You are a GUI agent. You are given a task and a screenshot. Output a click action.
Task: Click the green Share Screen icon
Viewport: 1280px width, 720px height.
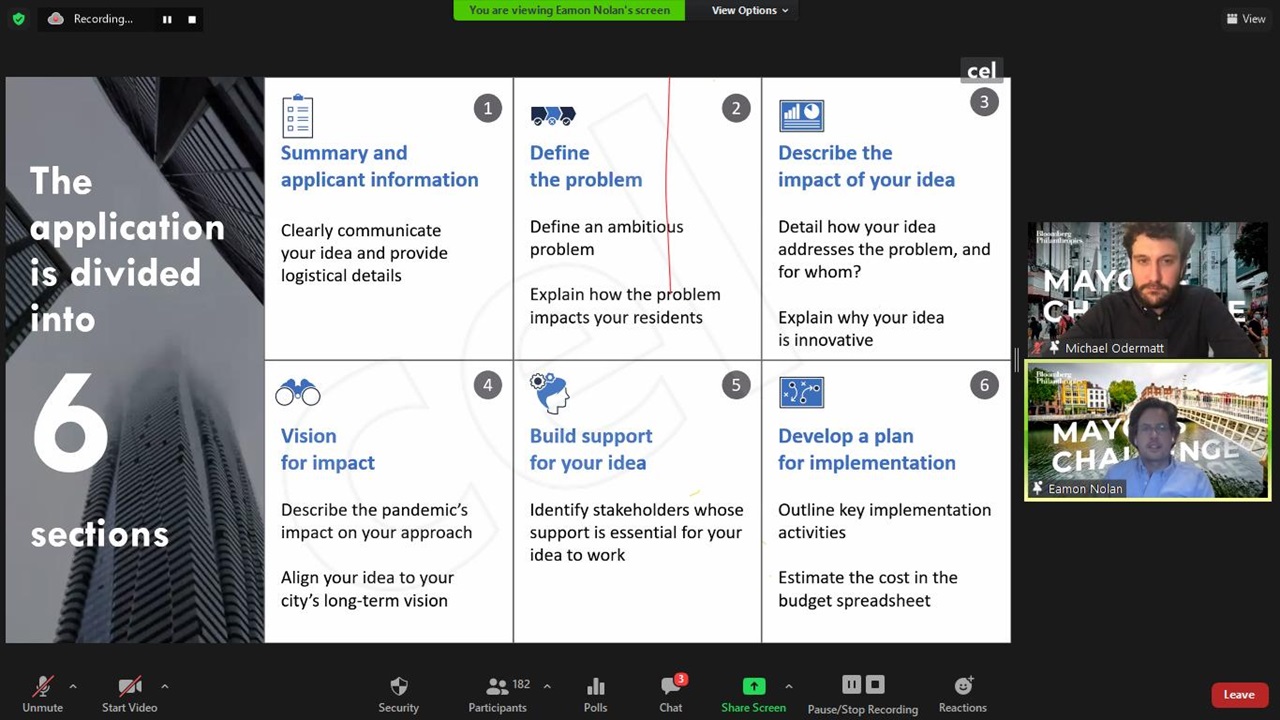click(x=753, y=686)
